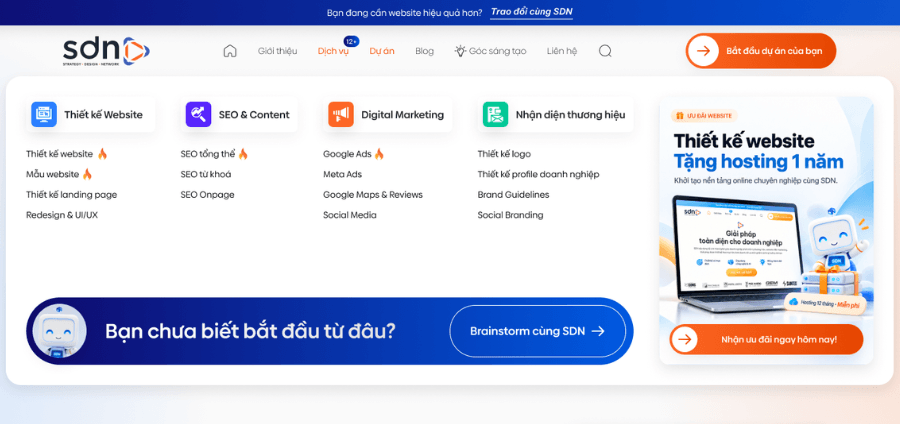Click Bắt đầu dự án của bạn button
The height and width of the screenshot is (424, 900).
[x=761, y=51]
